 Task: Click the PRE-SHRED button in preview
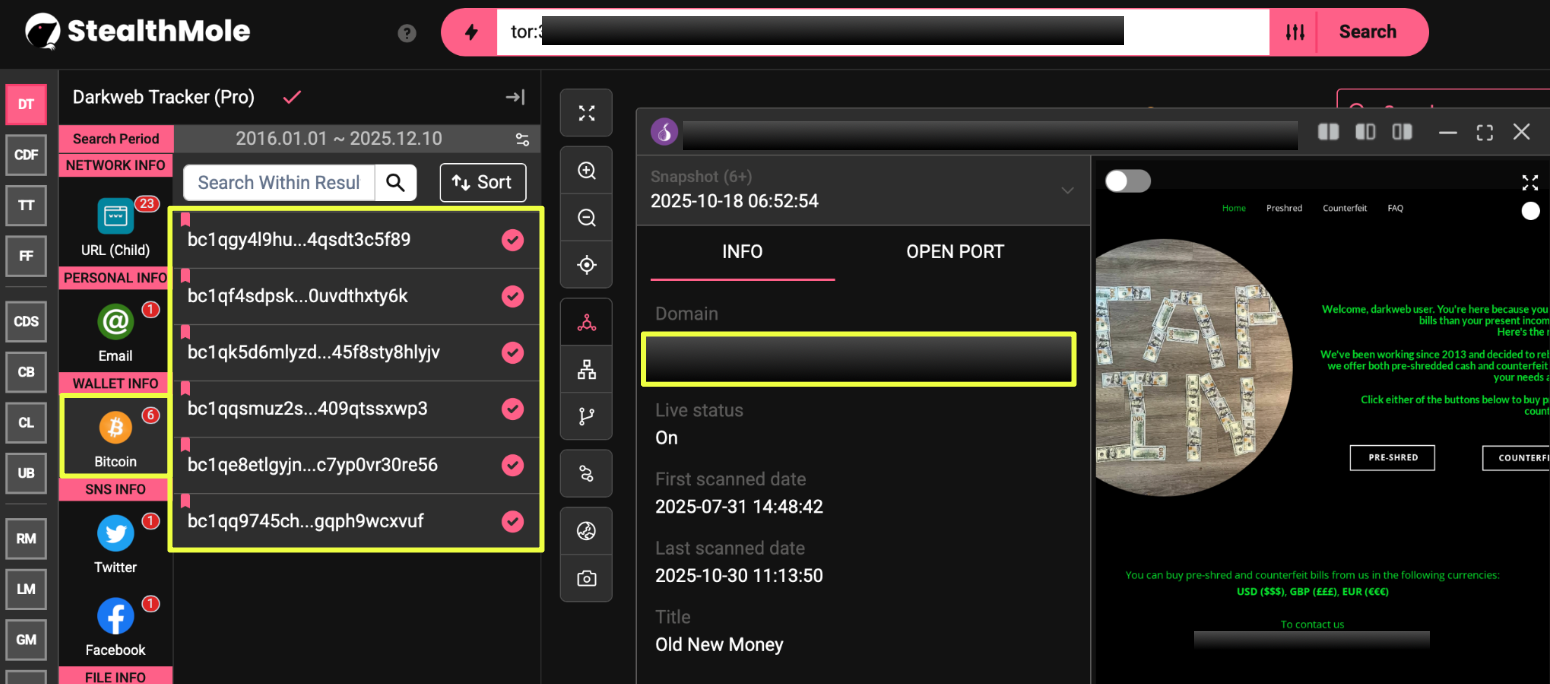click(1392, 457)
